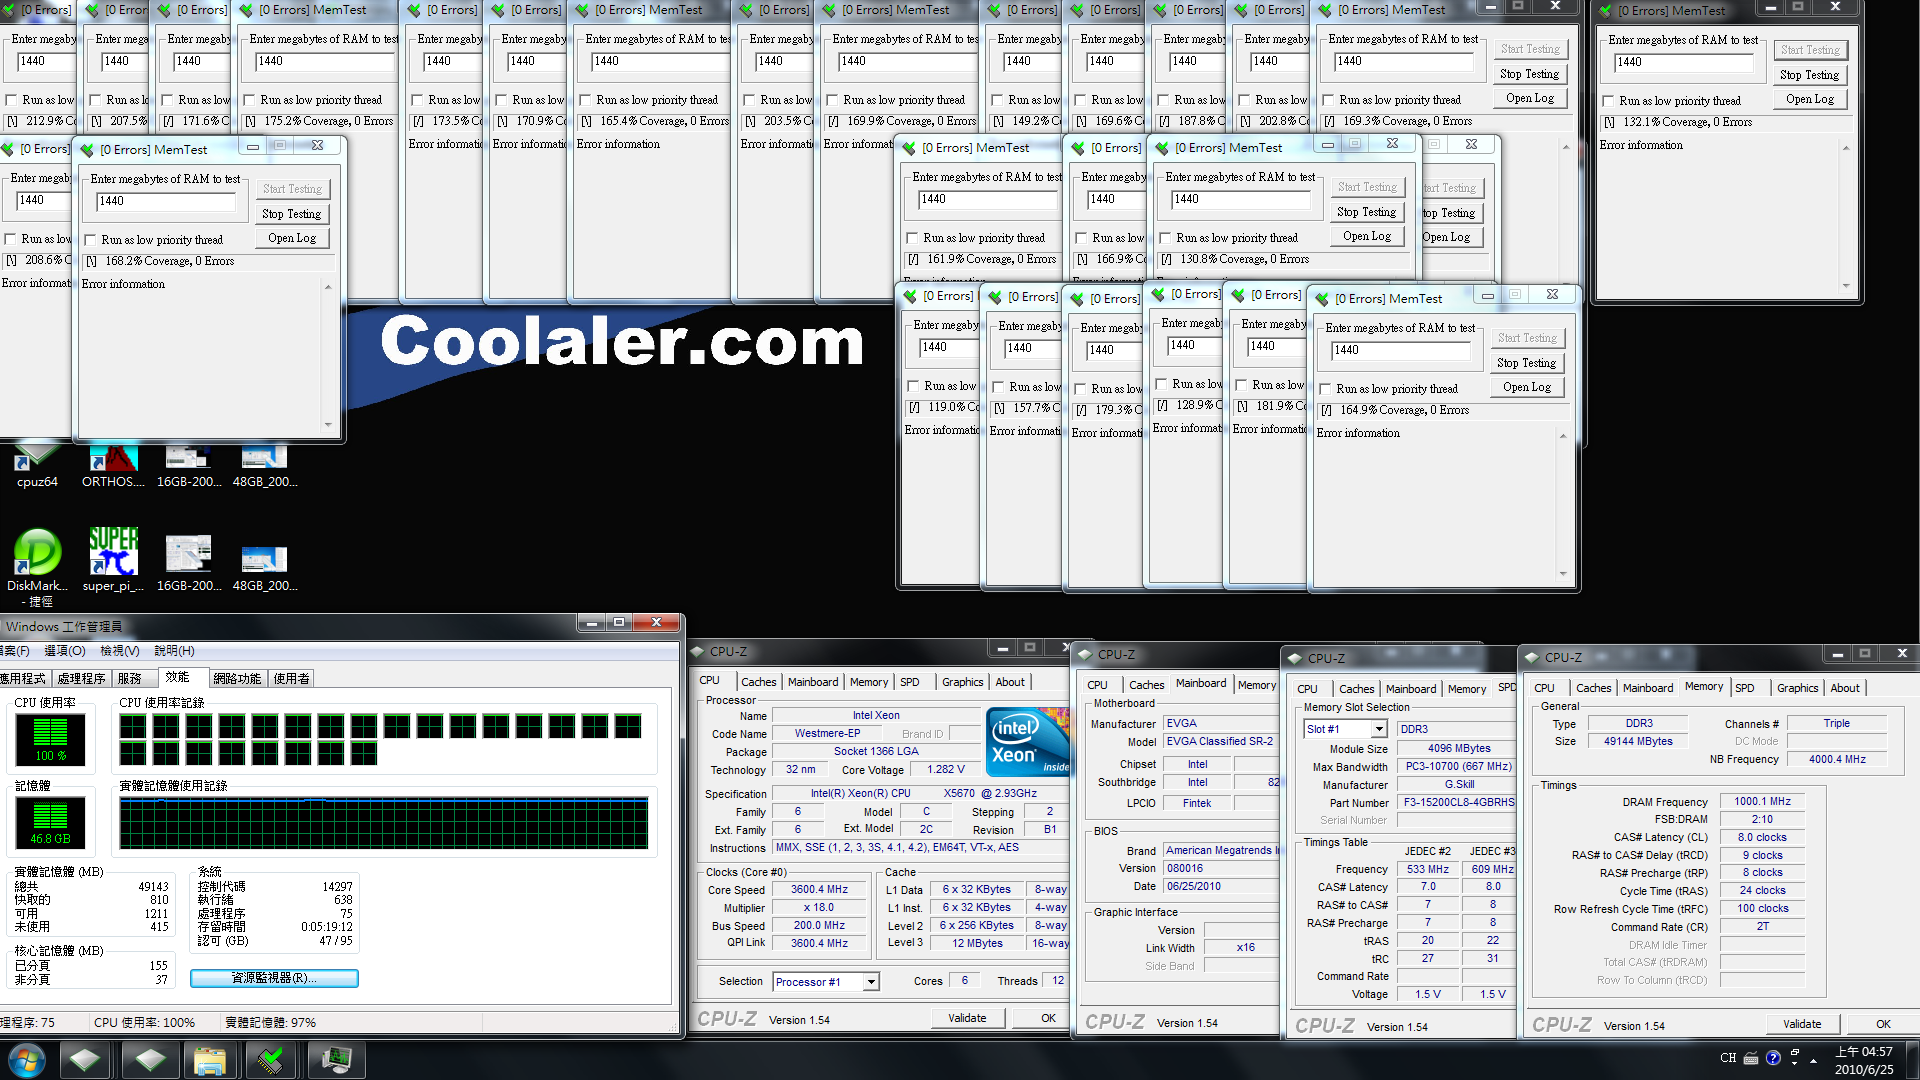Open the 檢視(V) menu in Task Manager
1920x1080 pixels.
120,651
